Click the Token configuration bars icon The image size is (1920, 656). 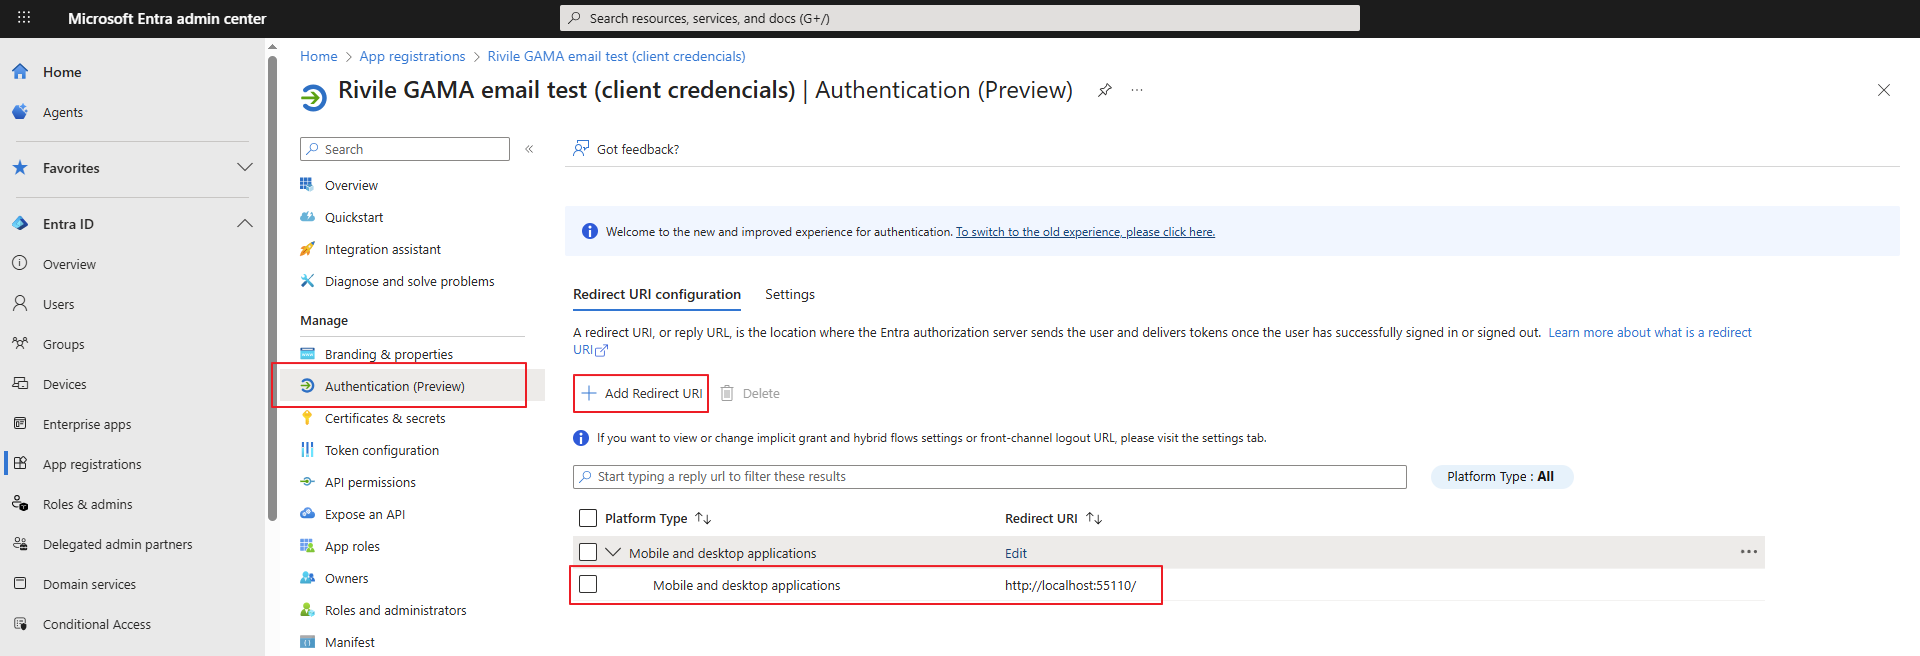pos(308,450)
